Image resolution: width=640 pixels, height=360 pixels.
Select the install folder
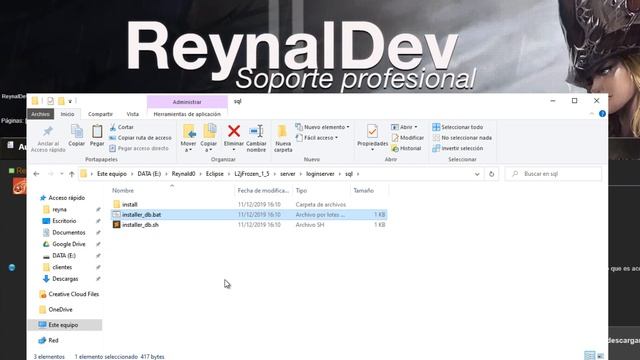tap(249, 204)
